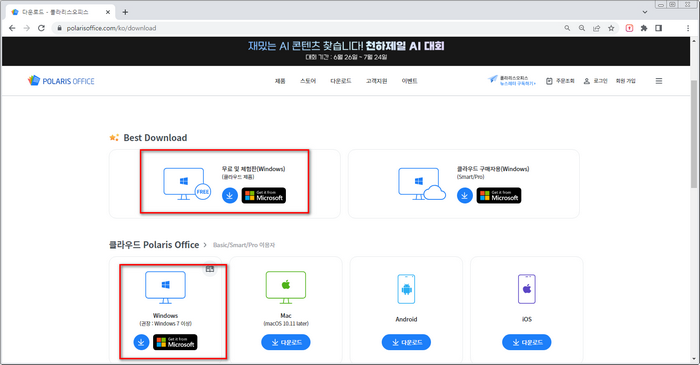
Task: Open 주문조회 order lookup link
Action: pyautogui.click(x=560, y=81)
